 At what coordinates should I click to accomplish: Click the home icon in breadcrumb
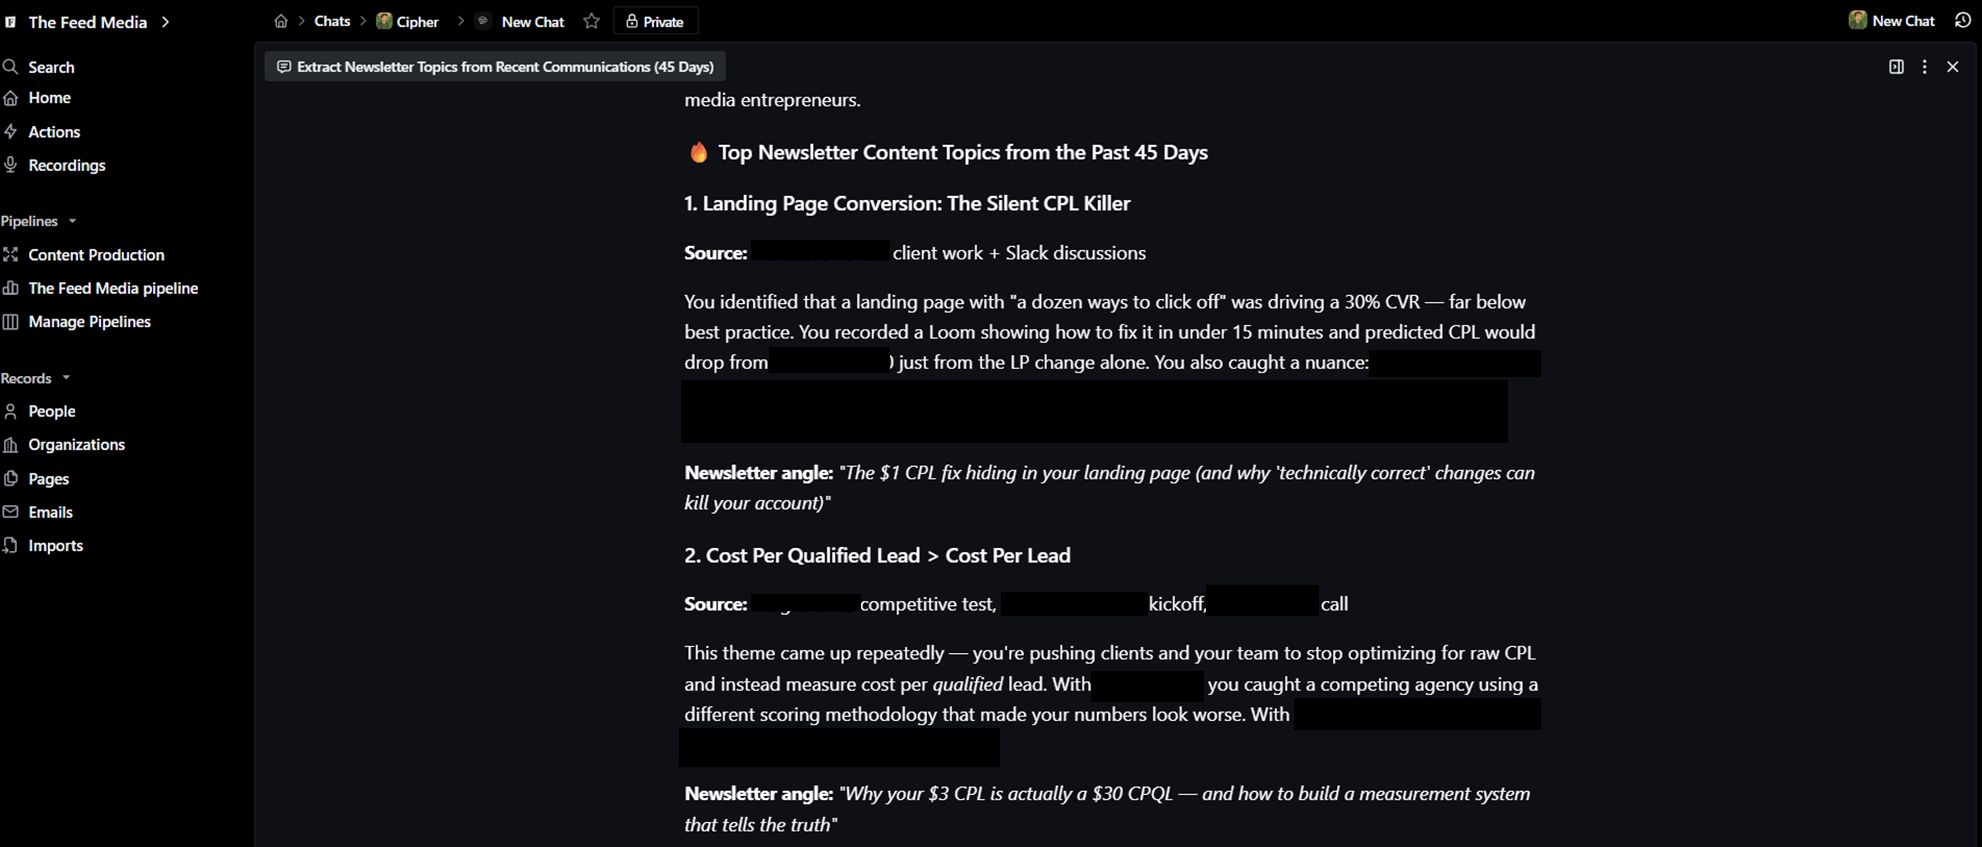pos(281,21)
